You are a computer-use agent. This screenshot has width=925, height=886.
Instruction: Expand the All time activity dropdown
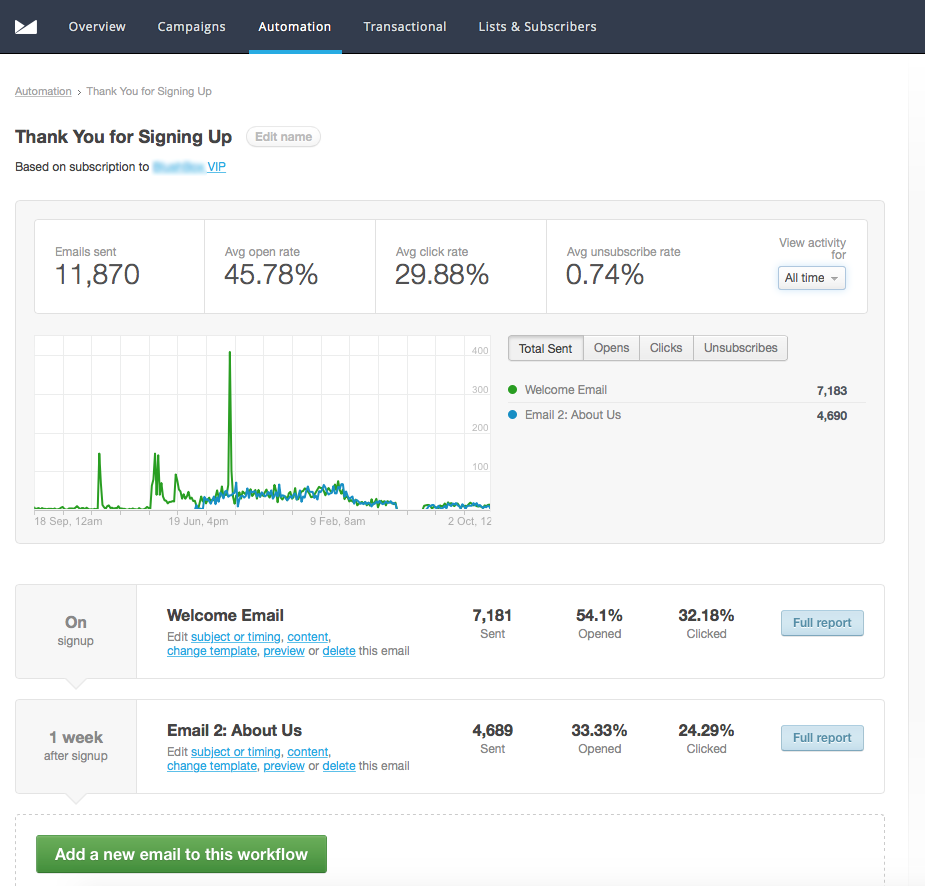tap(811, 278)
